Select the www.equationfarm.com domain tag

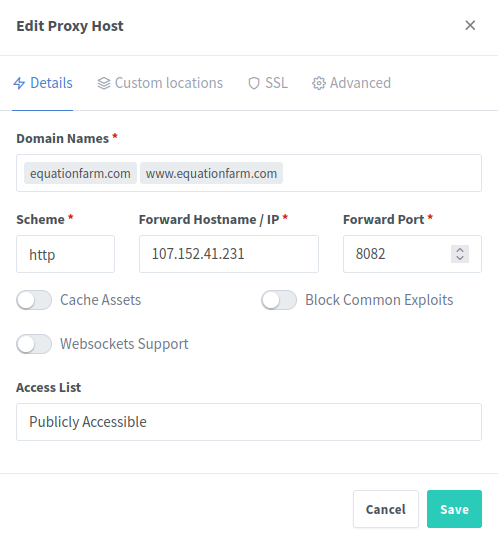coord(211,173)
